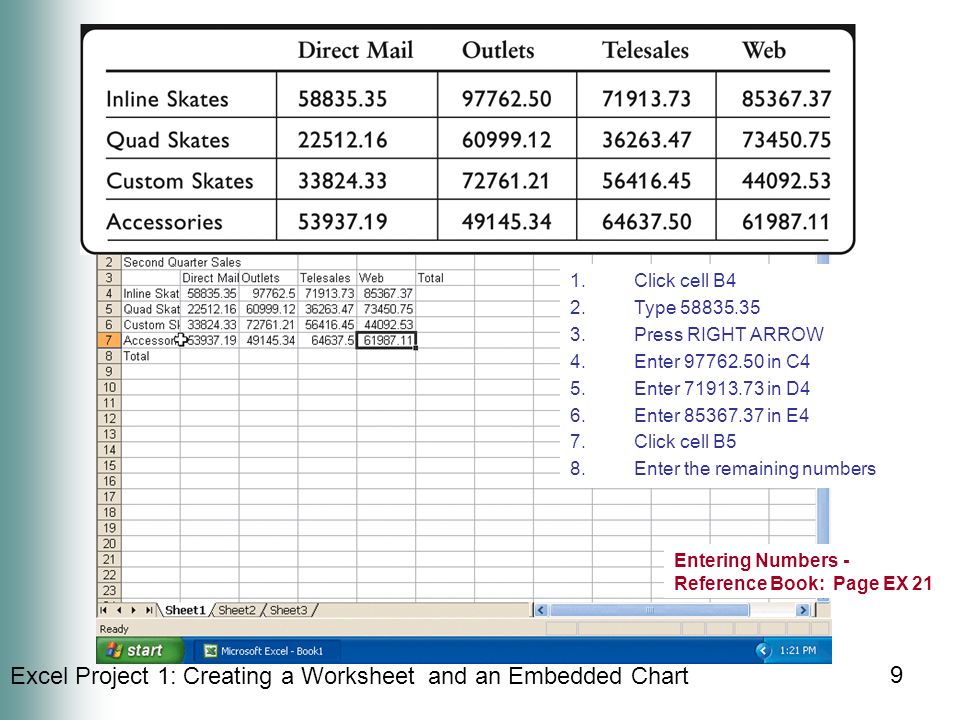Screen dimensions: 960x720
Task: Select row 4 header
Action: (109, 294)
